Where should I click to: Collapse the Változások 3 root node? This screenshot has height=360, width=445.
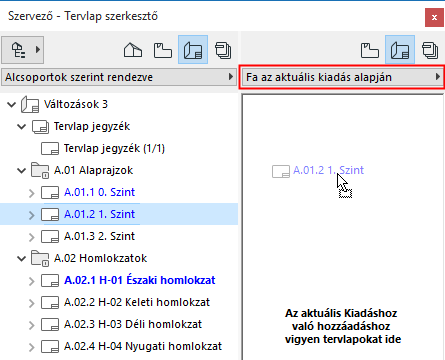pos(11,105)
